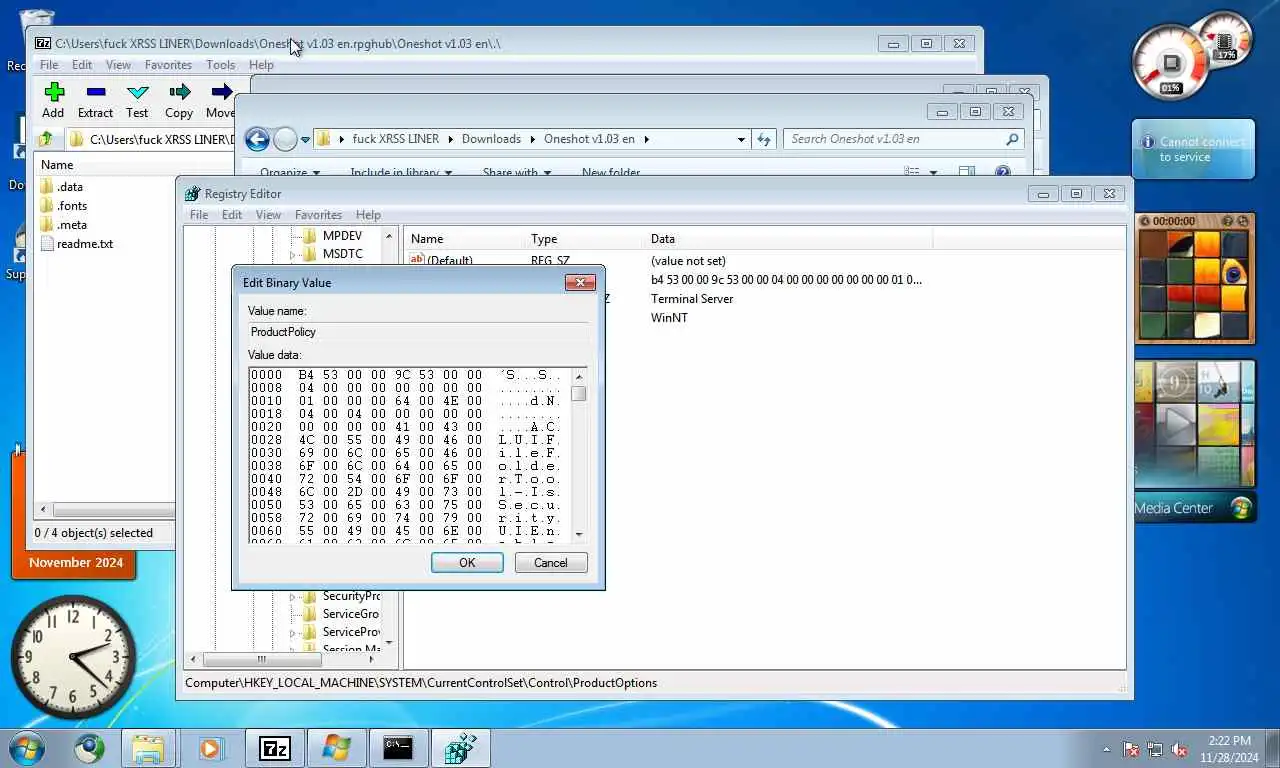Open Favorites menu in Registry Editor
This screenshot has height=768, width=1280.
318,215
